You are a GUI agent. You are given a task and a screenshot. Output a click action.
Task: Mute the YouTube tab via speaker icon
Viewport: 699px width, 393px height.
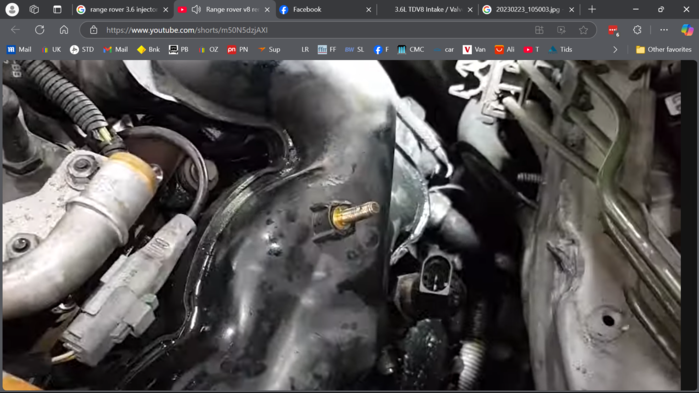tap(196, 9)
